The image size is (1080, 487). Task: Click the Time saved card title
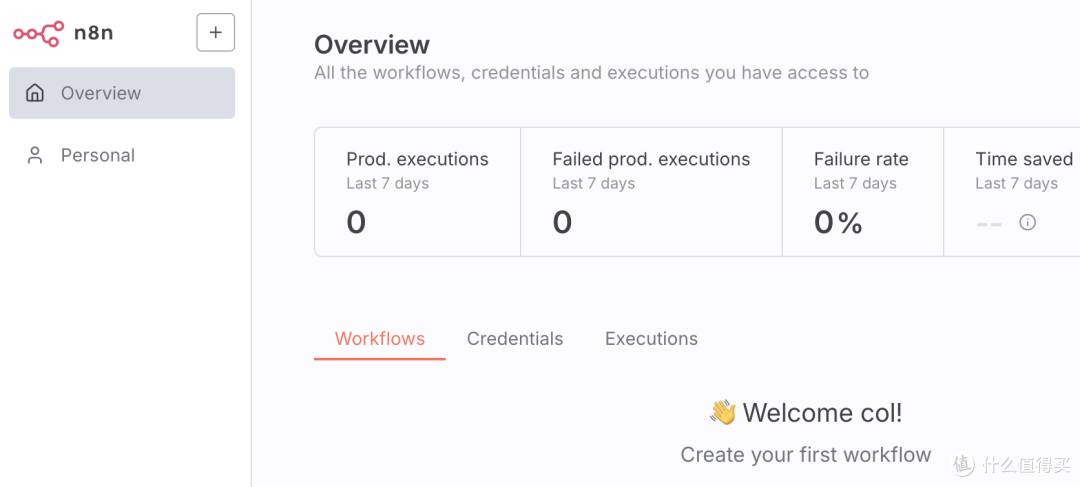pyautogui.click(x=1024, y=160)
